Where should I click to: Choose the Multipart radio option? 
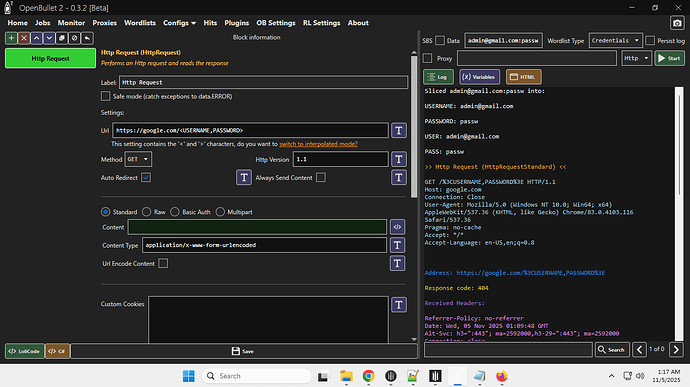pos(220,212)
